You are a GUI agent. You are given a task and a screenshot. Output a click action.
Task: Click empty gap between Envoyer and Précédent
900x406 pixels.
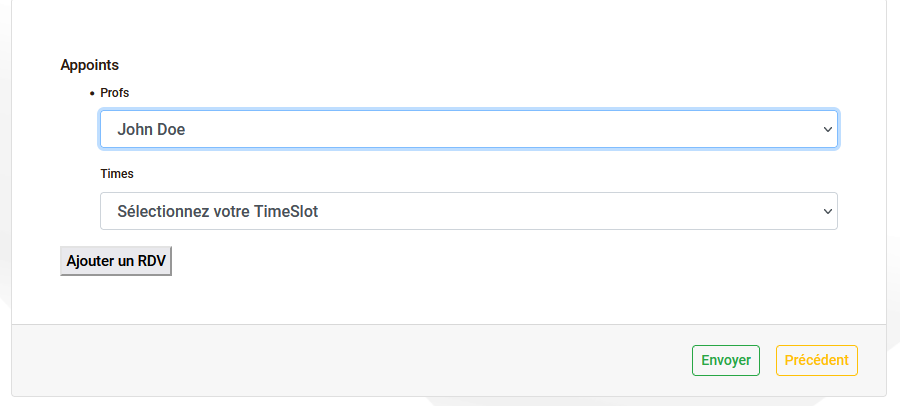(x=768, y=360)
